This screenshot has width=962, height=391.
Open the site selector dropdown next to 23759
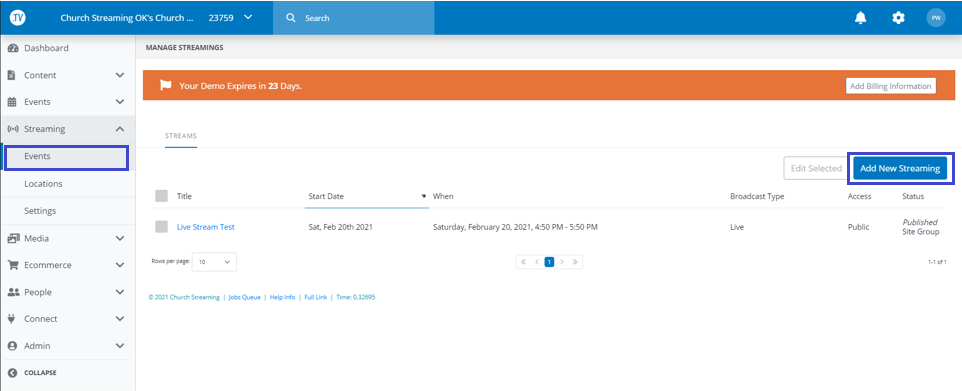tap(248, 18)
